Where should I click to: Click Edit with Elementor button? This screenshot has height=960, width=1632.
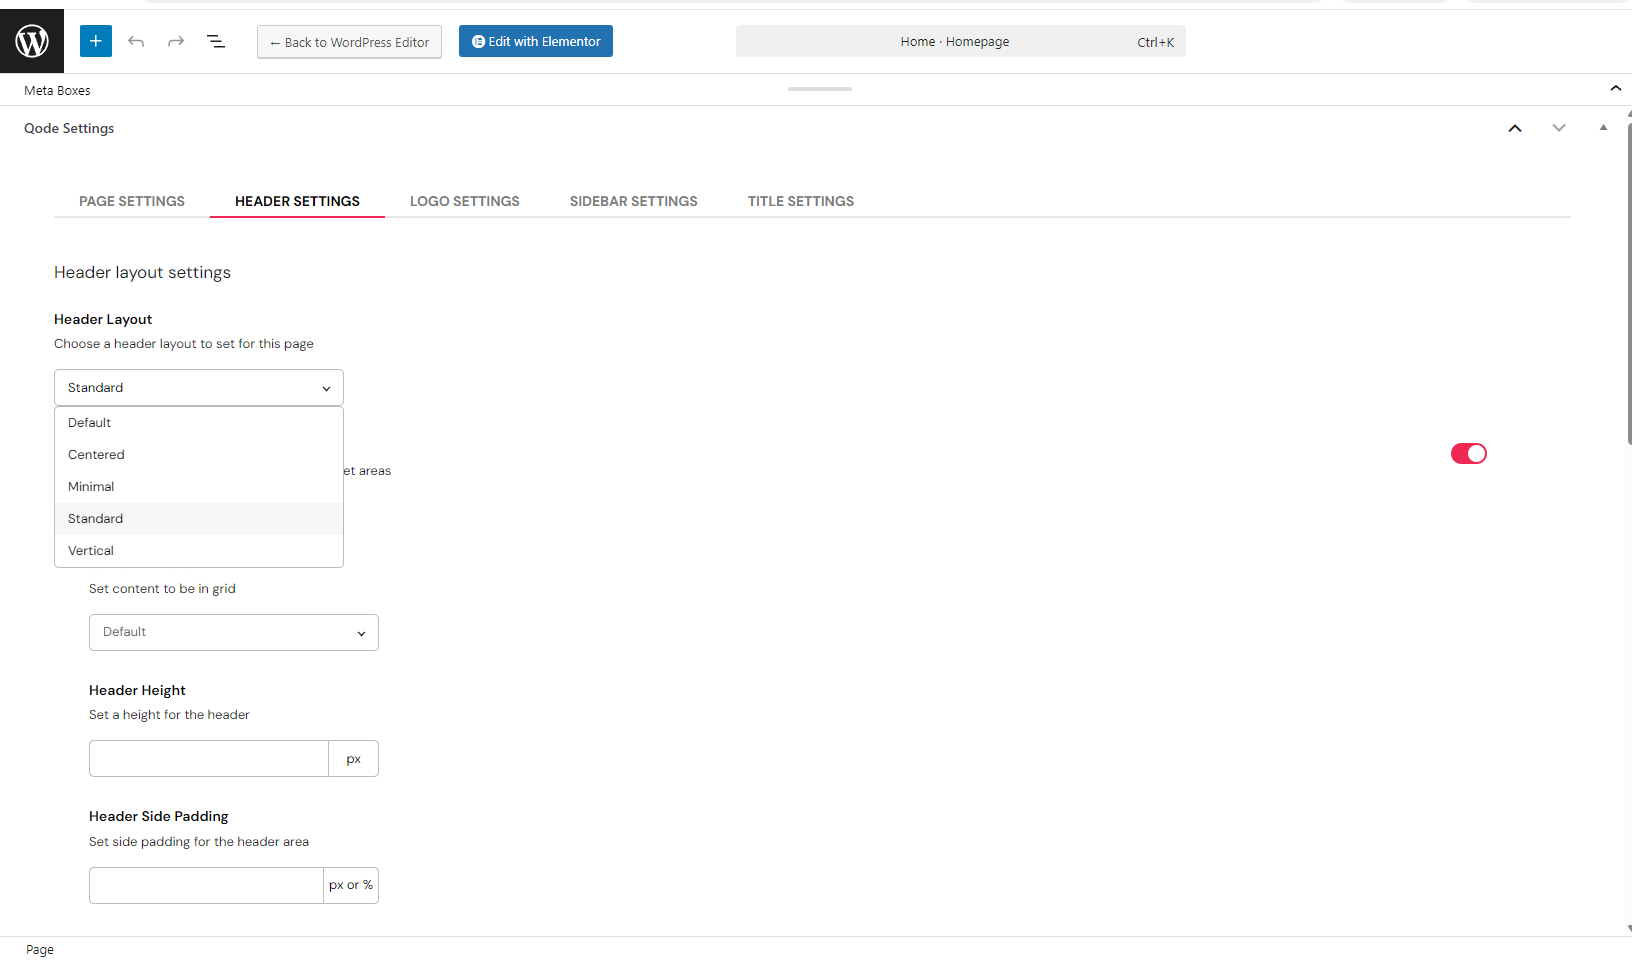point(536,41)
